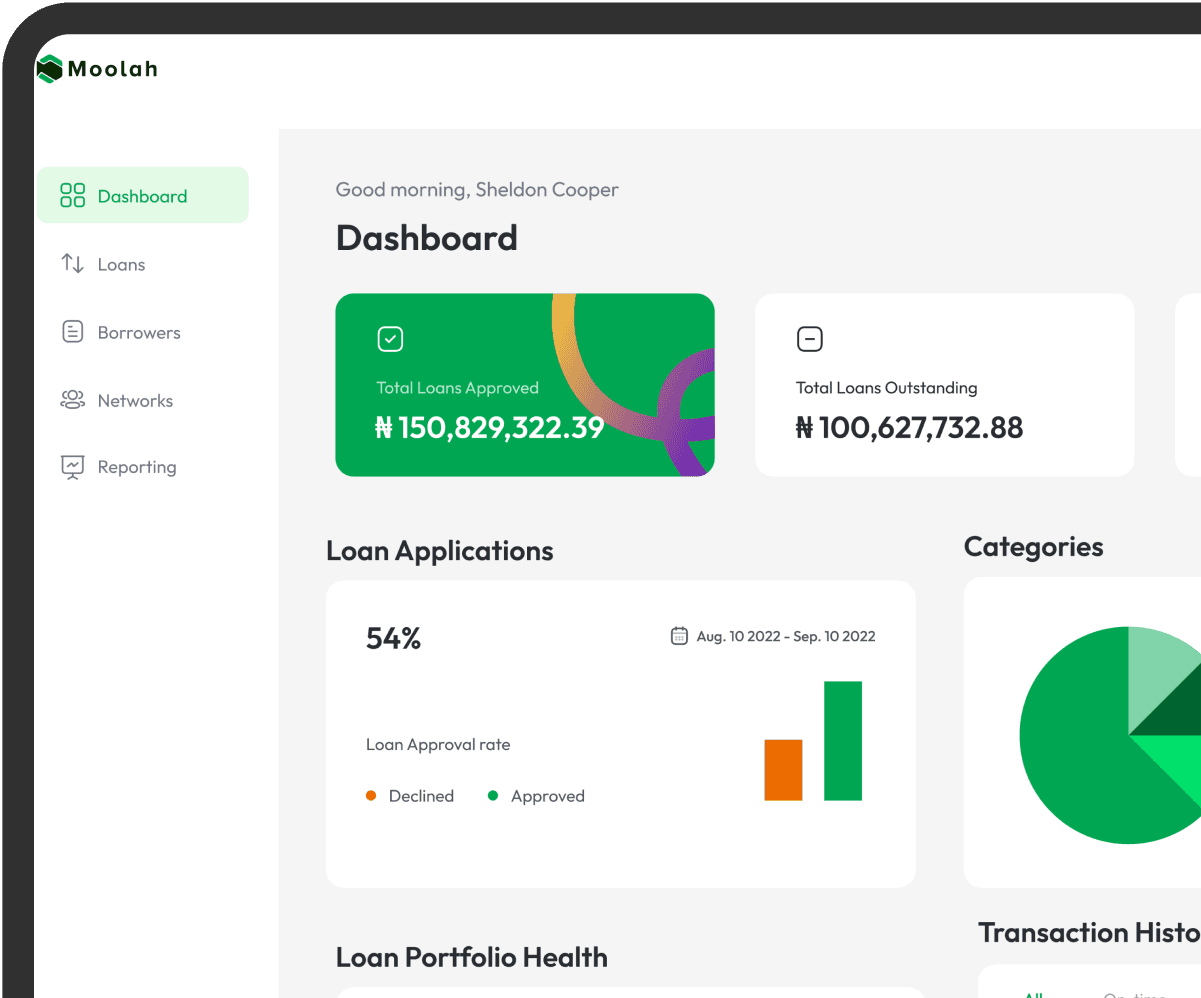Click the 'Total Loans Outstanding' label
Viewport: 1201px width, 998px height.
[x=886, y=388]
